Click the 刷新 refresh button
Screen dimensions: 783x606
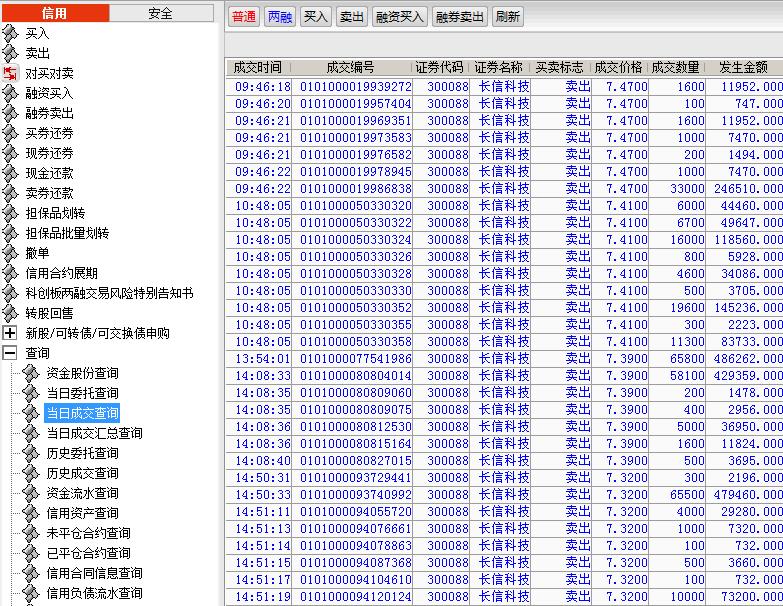pyautogui.click(x=508, y=17)
